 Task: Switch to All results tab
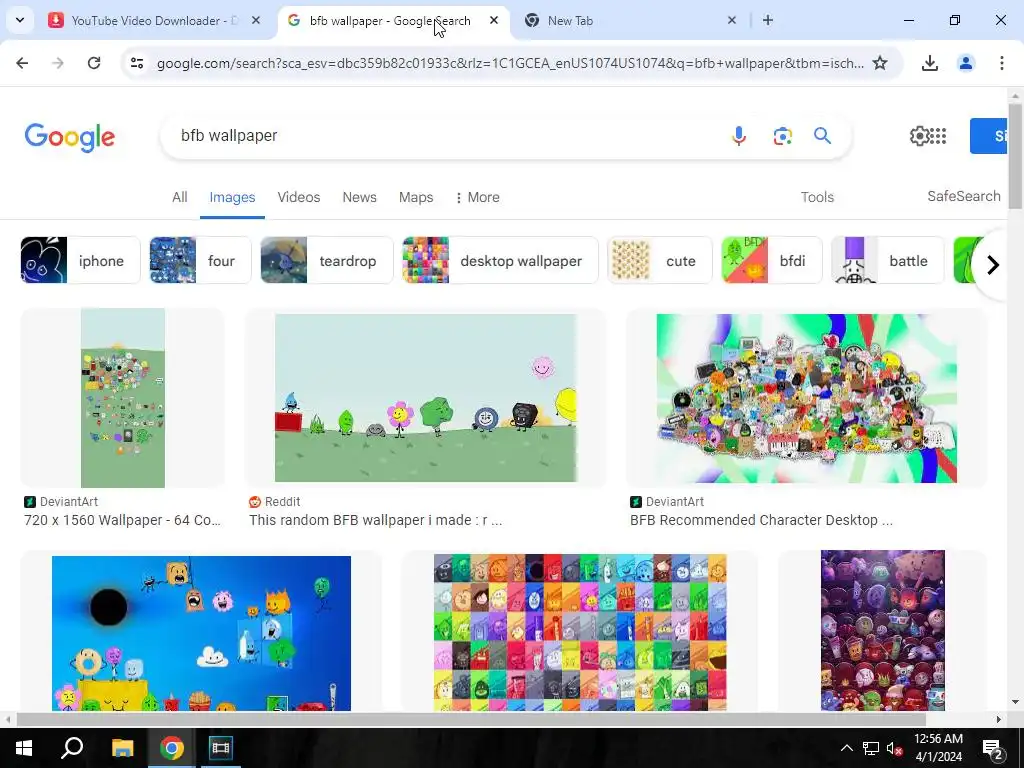click(x=180, y=197)
